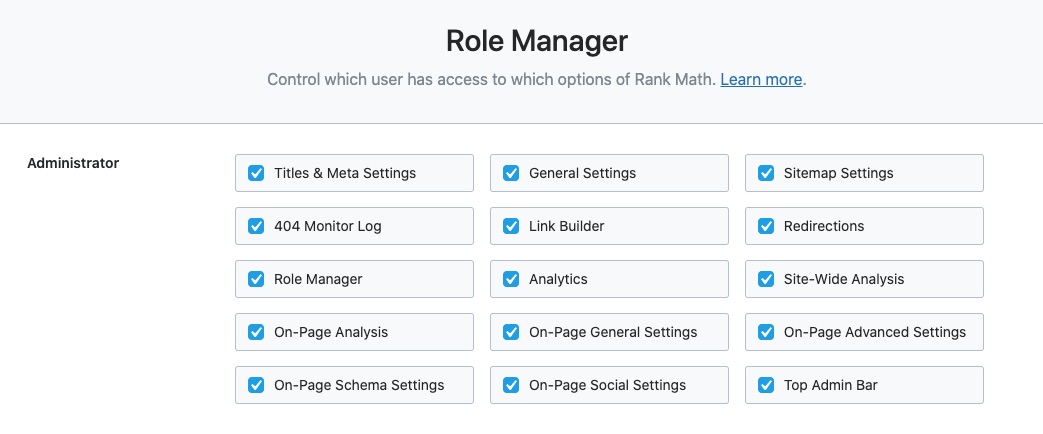Disable On-Page Advanced Settings checkbox
The height and width of the screenshot is (434, 1043).
[x=766, y=332]
